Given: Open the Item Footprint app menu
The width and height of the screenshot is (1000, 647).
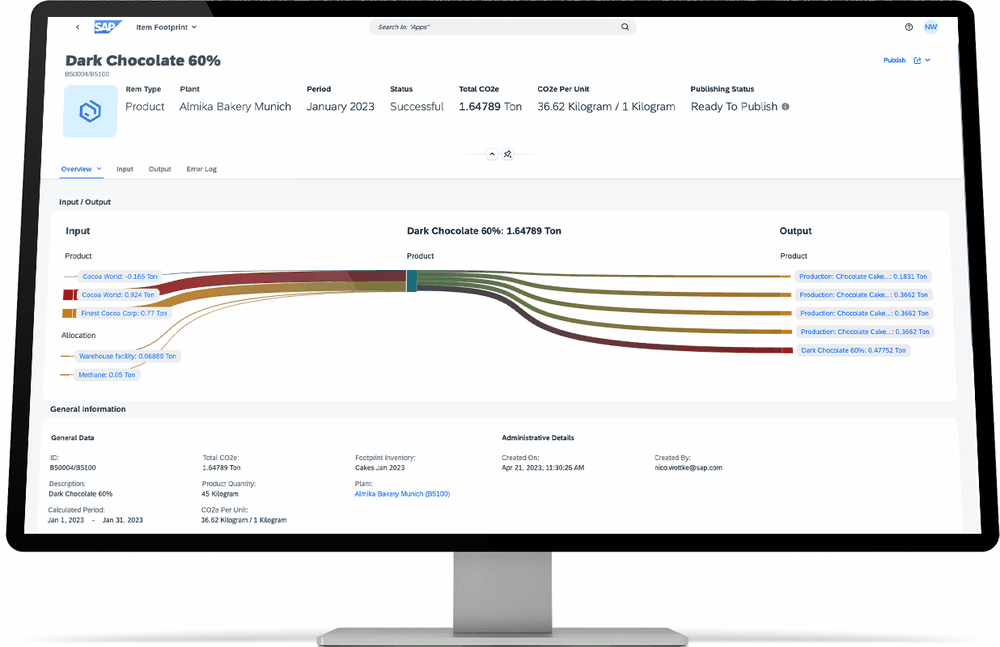Looking at the screenshot, I should click(x=166, y=27).
